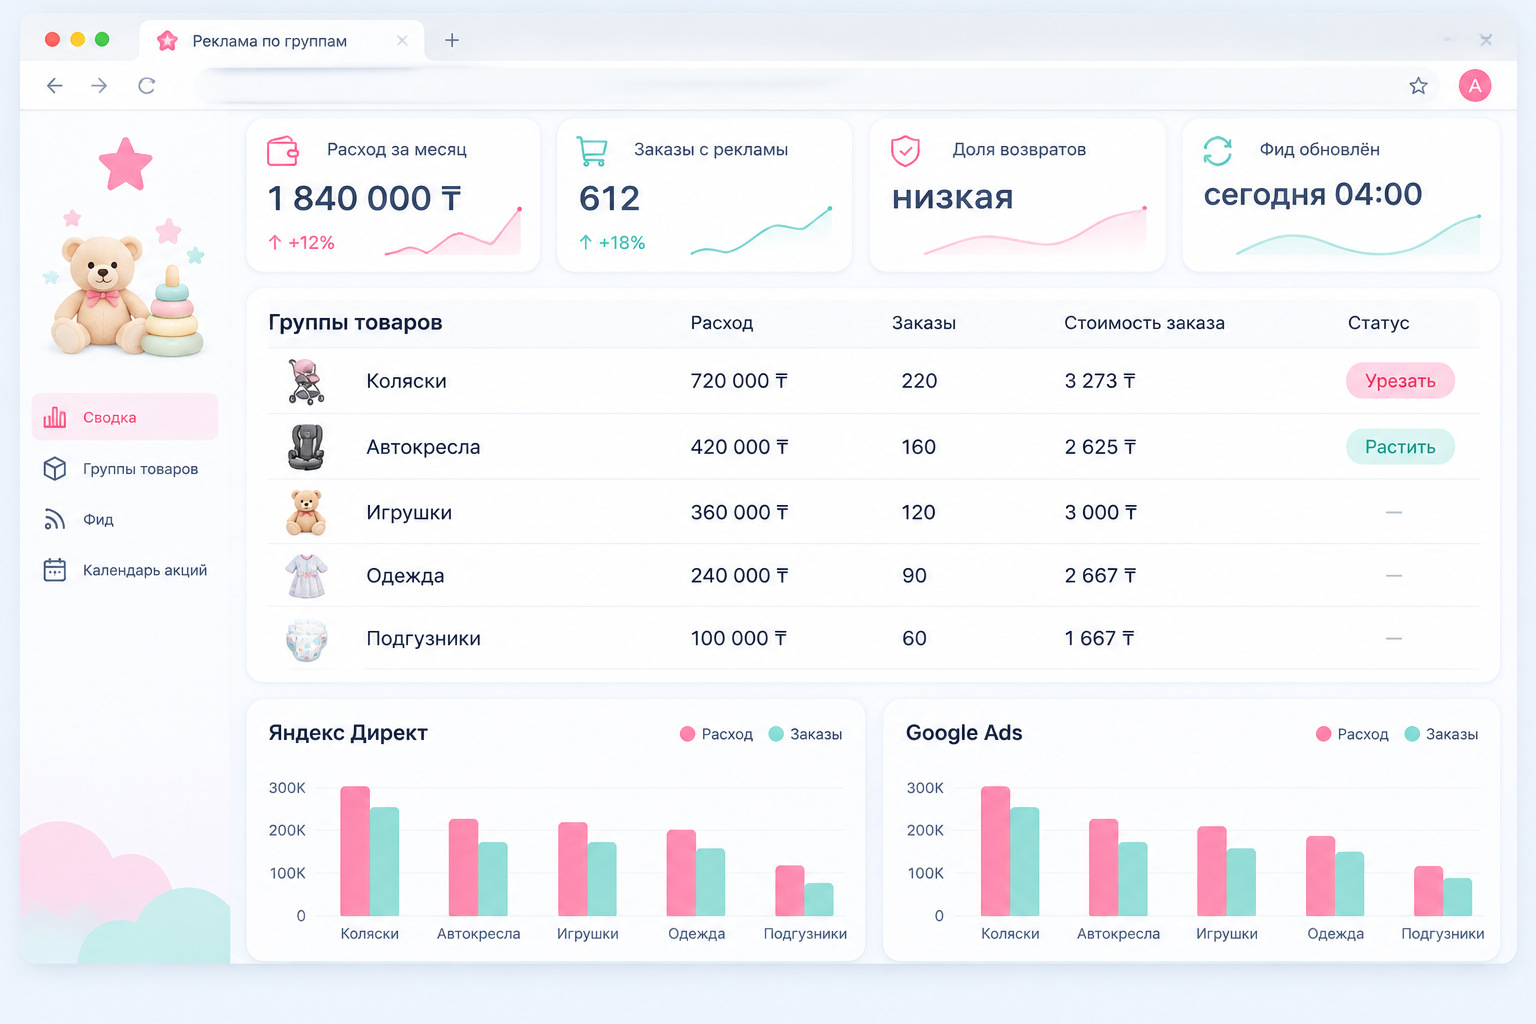This screenshot has height=1024, width=1536.
Task: Close the Реклама по группам tab
Action: (x=402, y=41)
